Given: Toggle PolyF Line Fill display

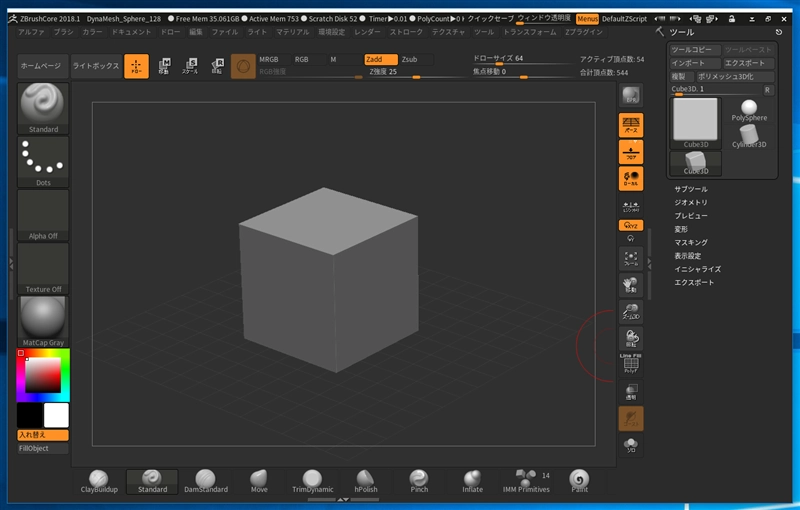Looking at the screenshot, I should pyautogui.click(x=631, y=364).
